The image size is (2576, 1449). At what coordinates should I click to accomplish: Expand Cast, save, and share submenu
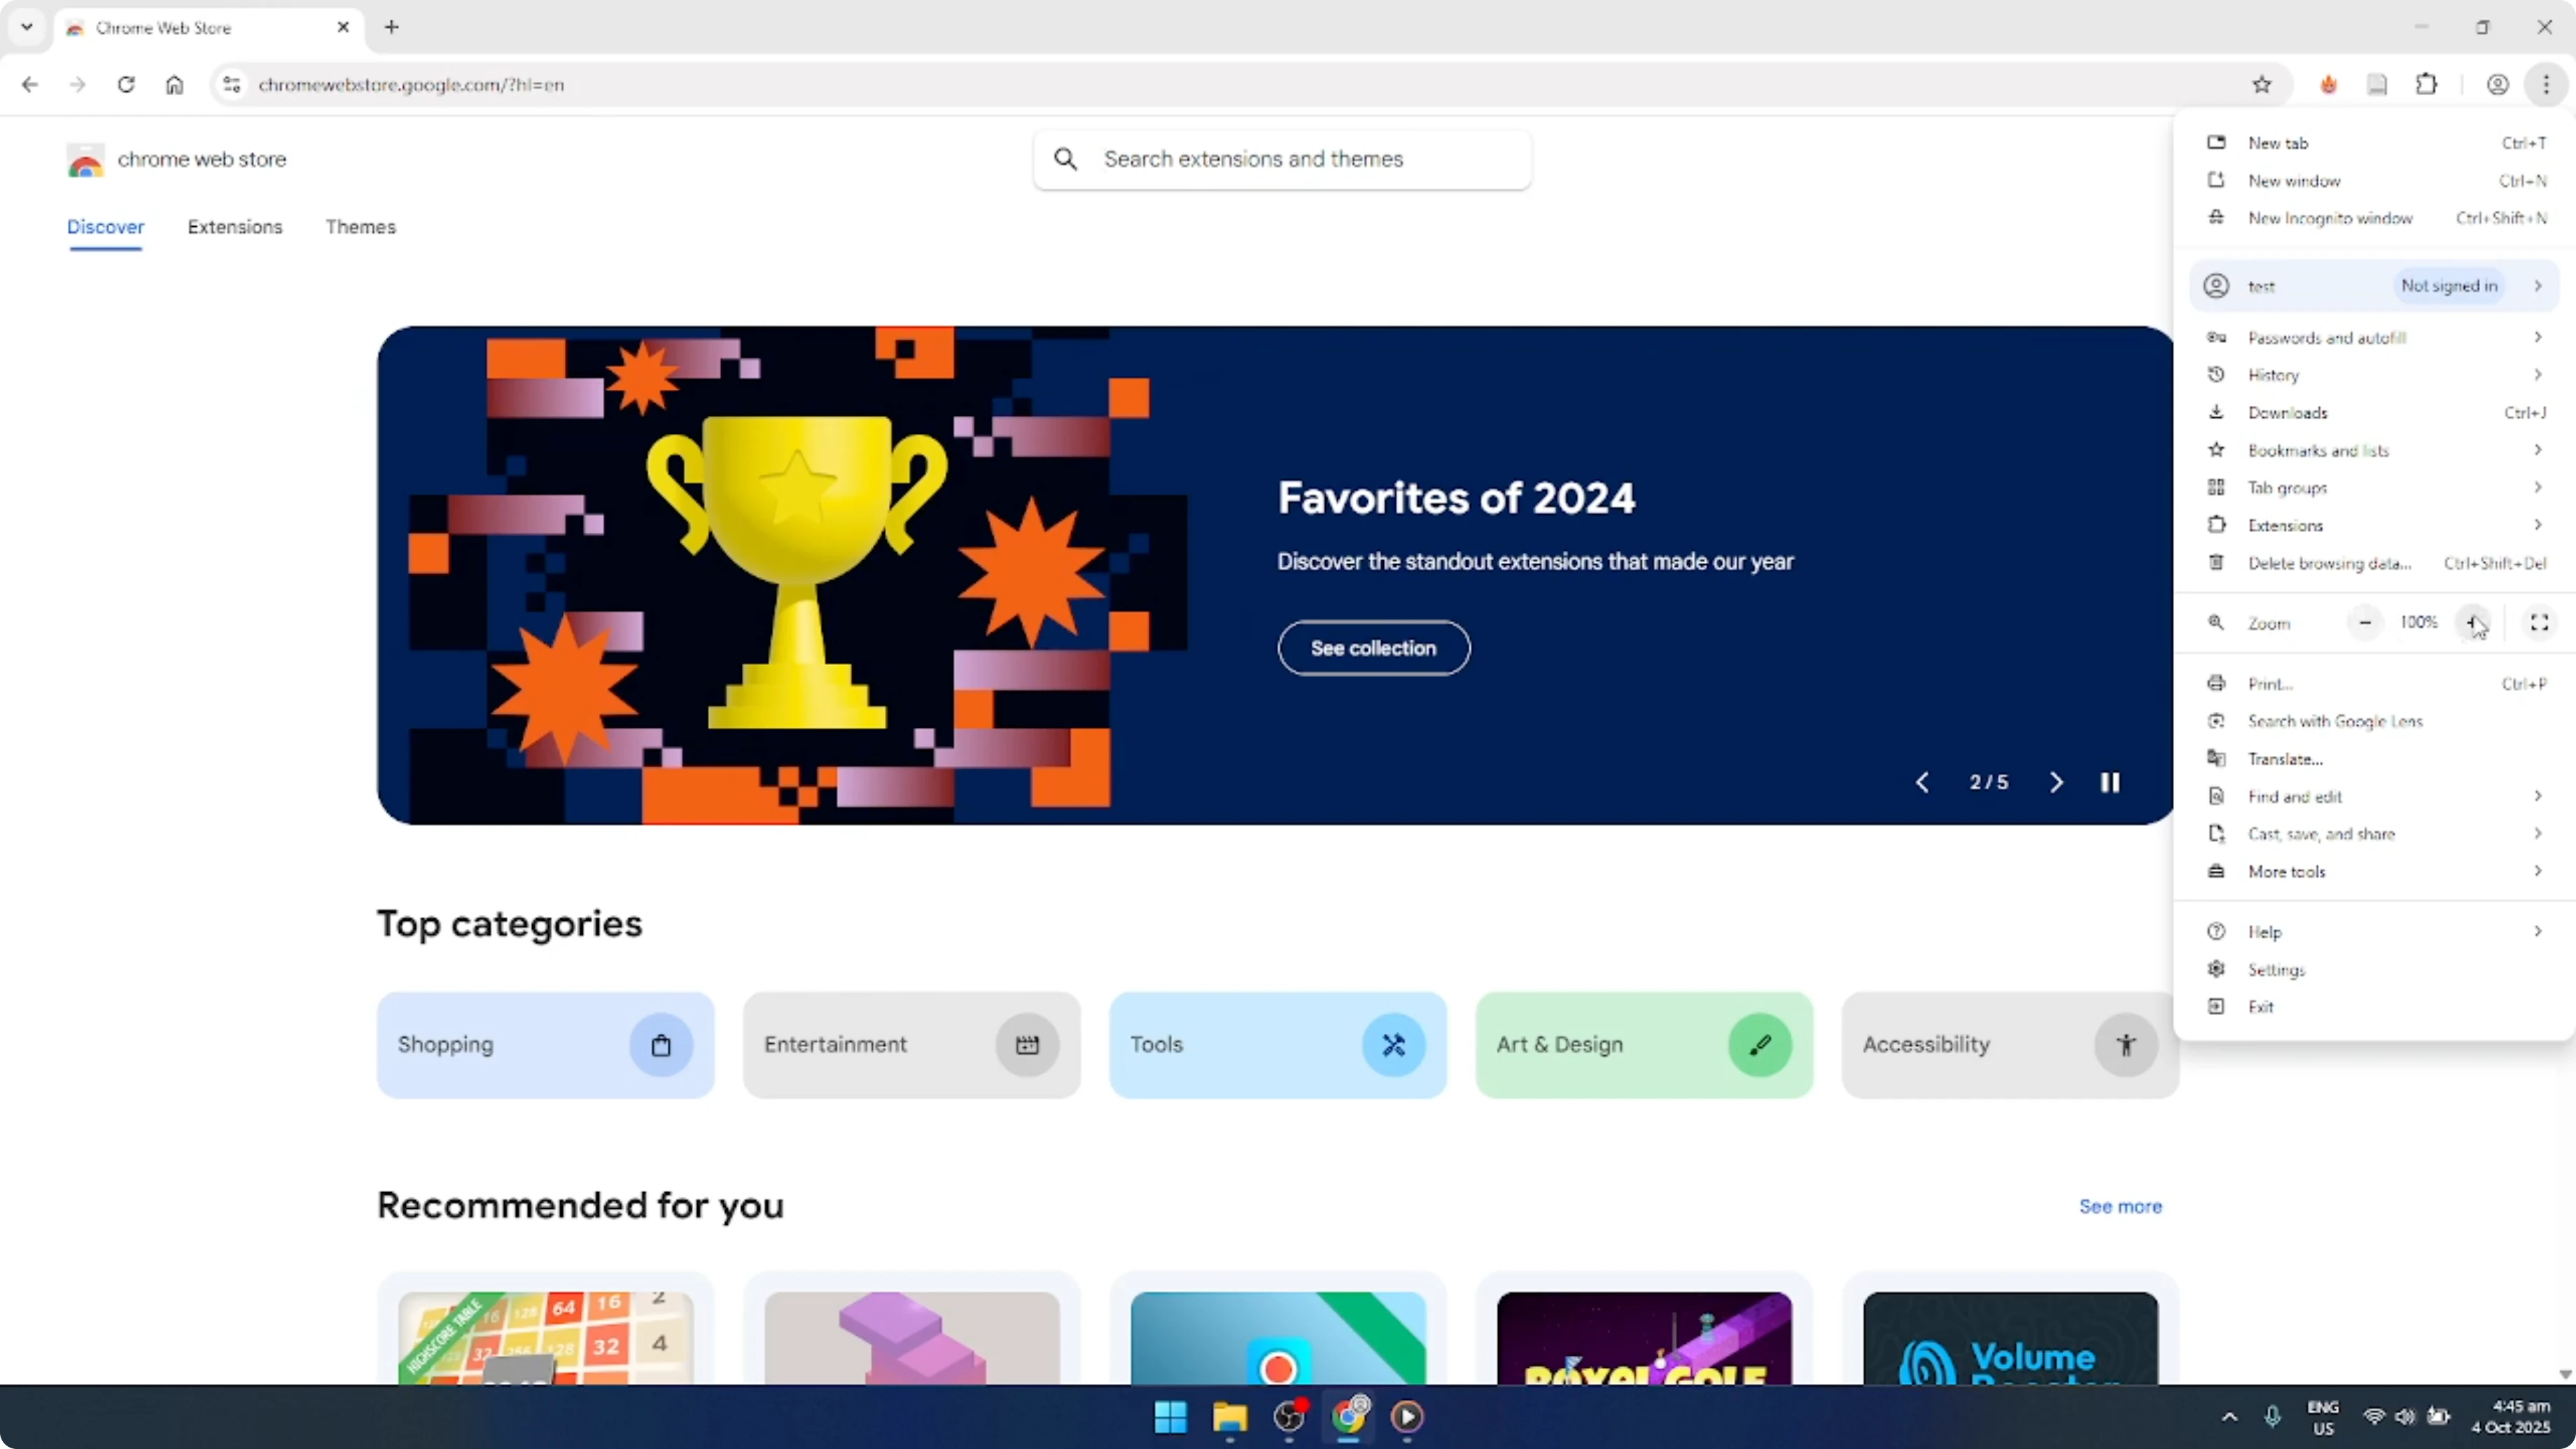[2375, 835]
